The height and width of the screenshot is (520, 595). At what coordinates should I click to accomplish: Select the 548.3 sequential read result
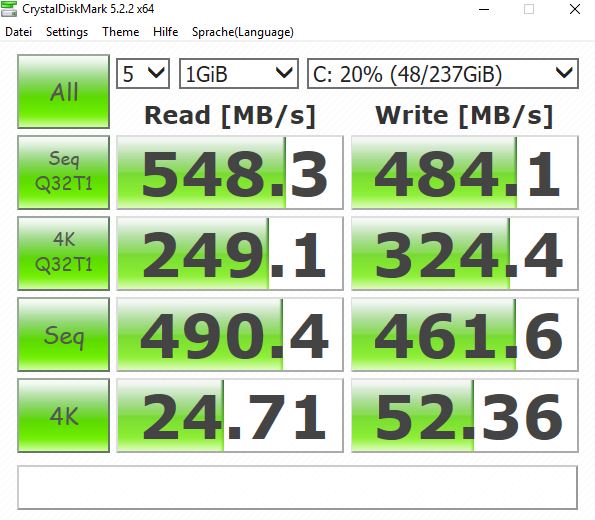230,172
